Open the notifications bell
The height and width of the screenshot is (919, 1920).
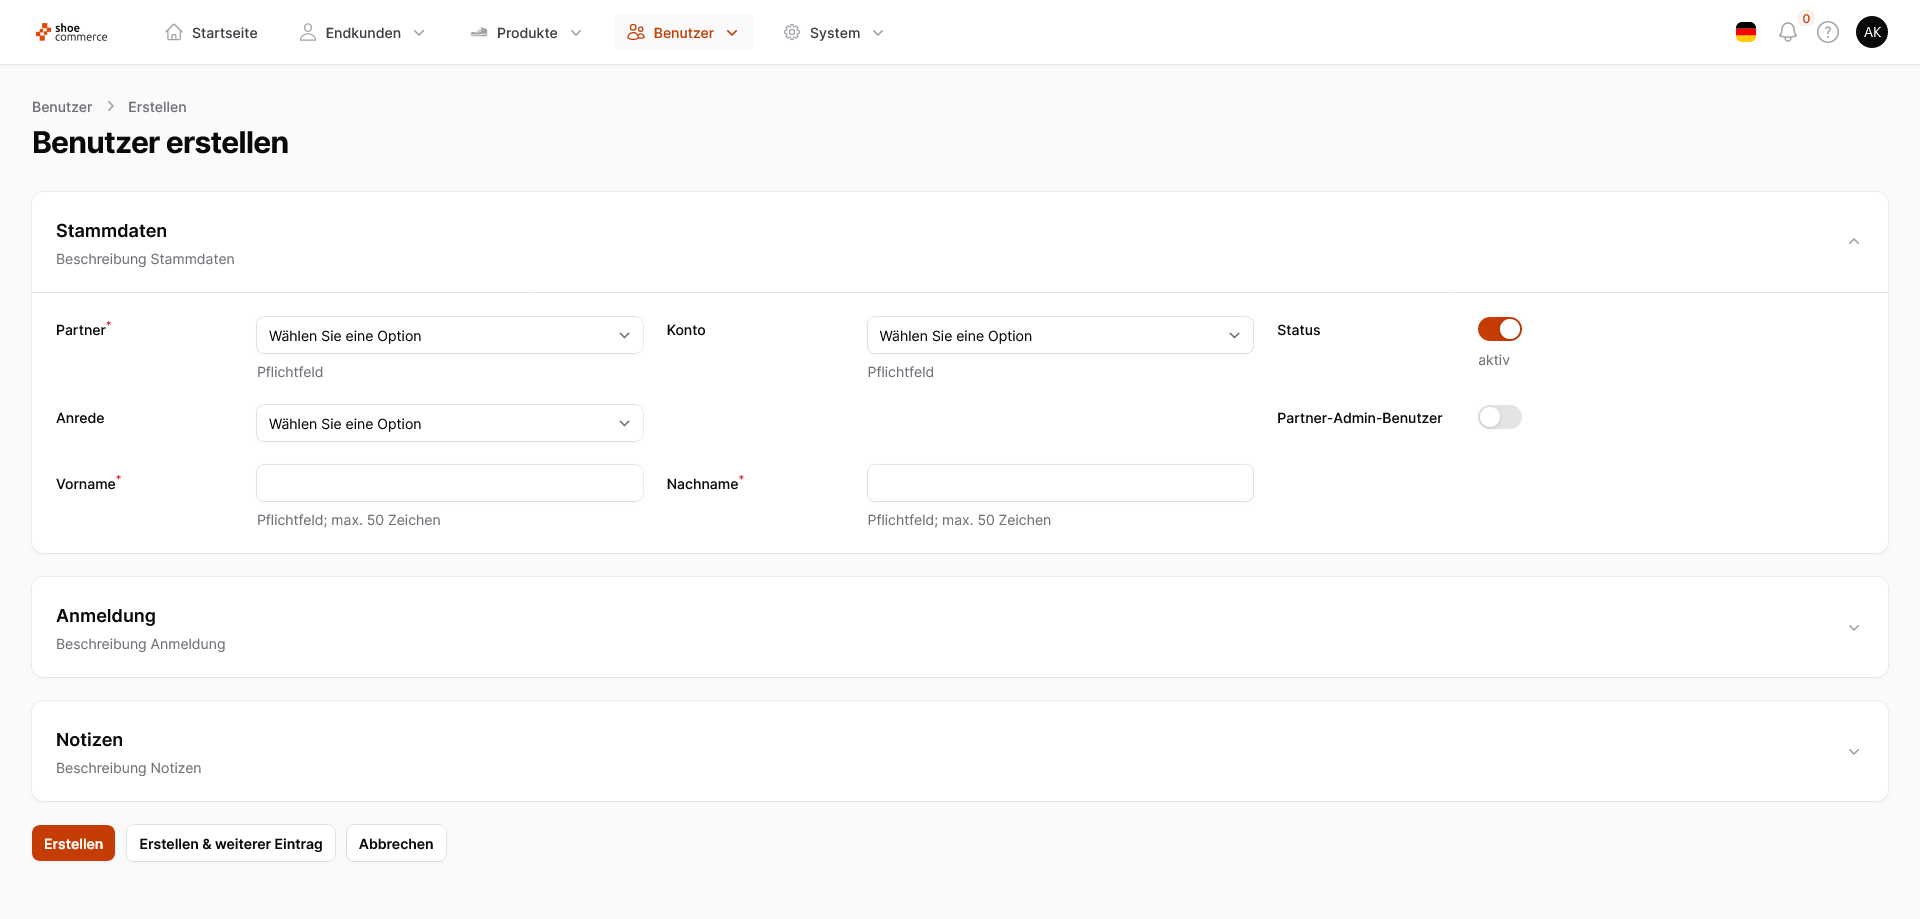1787,33
